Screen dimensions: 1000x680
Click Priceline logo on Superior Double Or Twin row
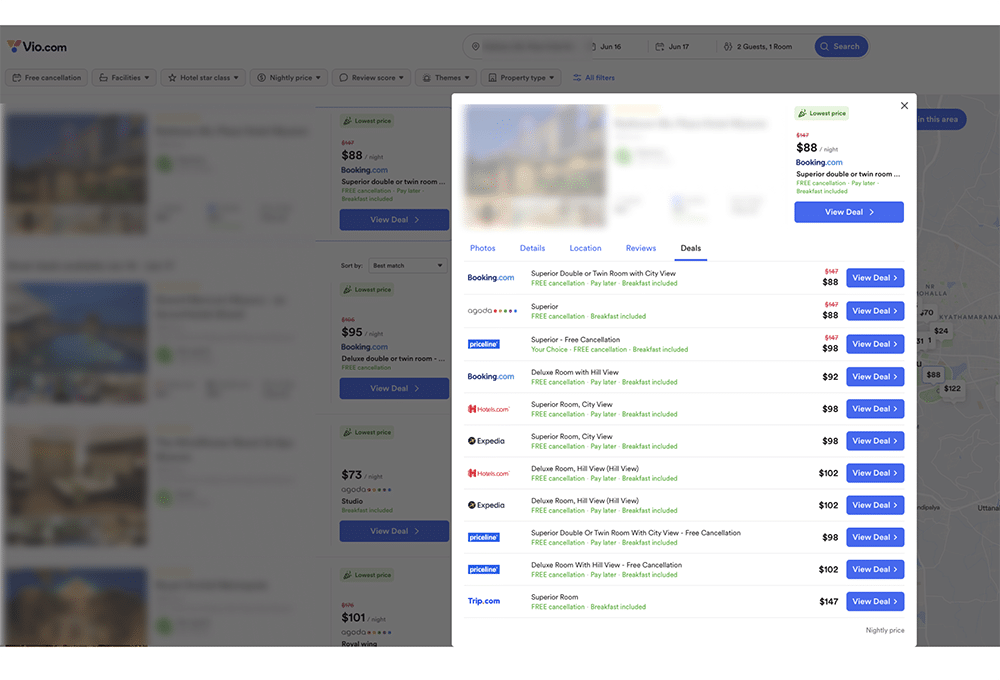(x=483, y=537)
